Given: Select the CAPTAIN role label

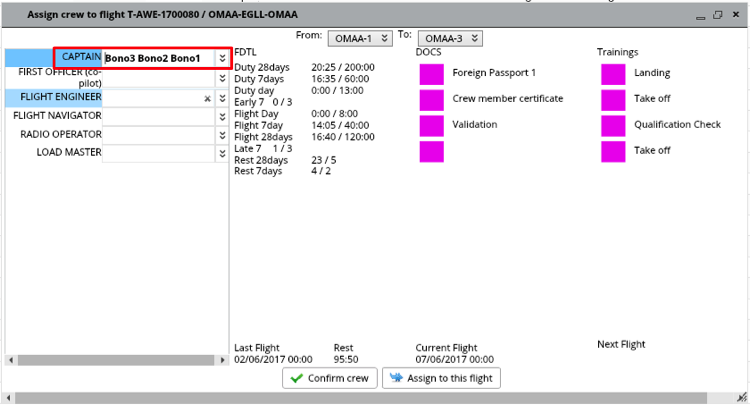Looking at the screenshot, I should click(x=78, y=59).
